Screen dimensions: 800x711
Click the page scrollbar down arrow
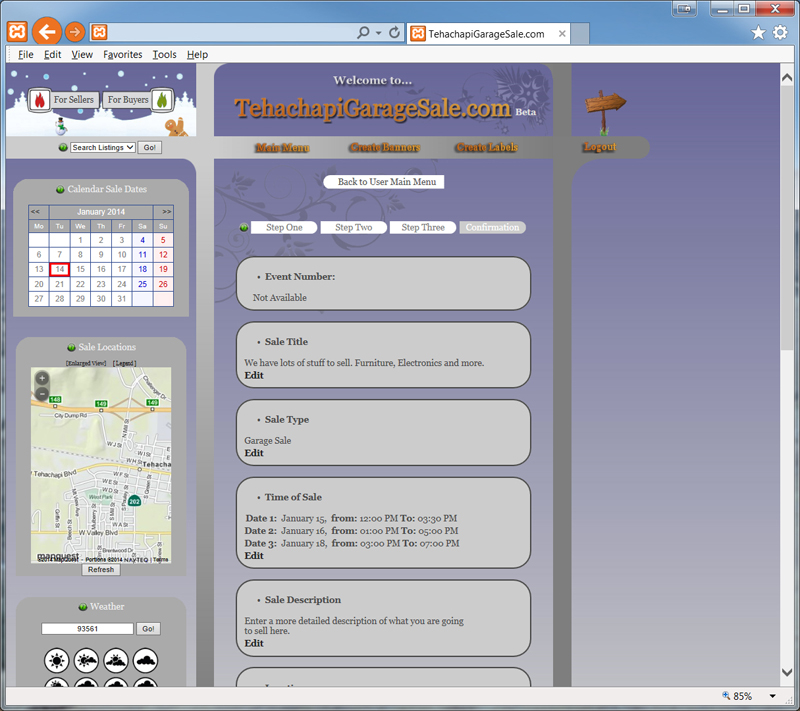tap(787, 673)
